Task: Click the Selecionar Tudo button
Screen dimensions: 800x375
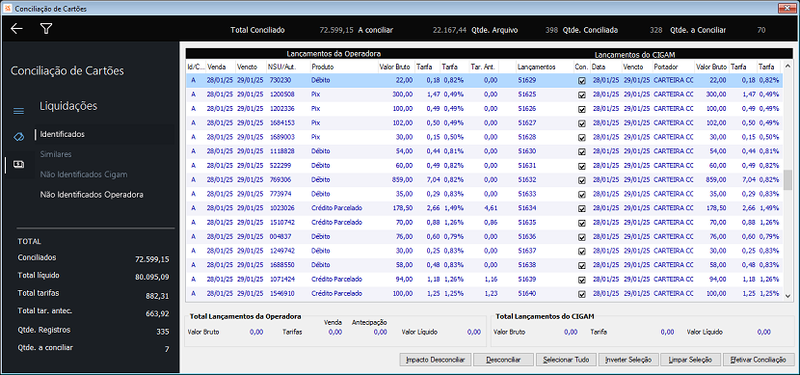Action: click(566, 360)
